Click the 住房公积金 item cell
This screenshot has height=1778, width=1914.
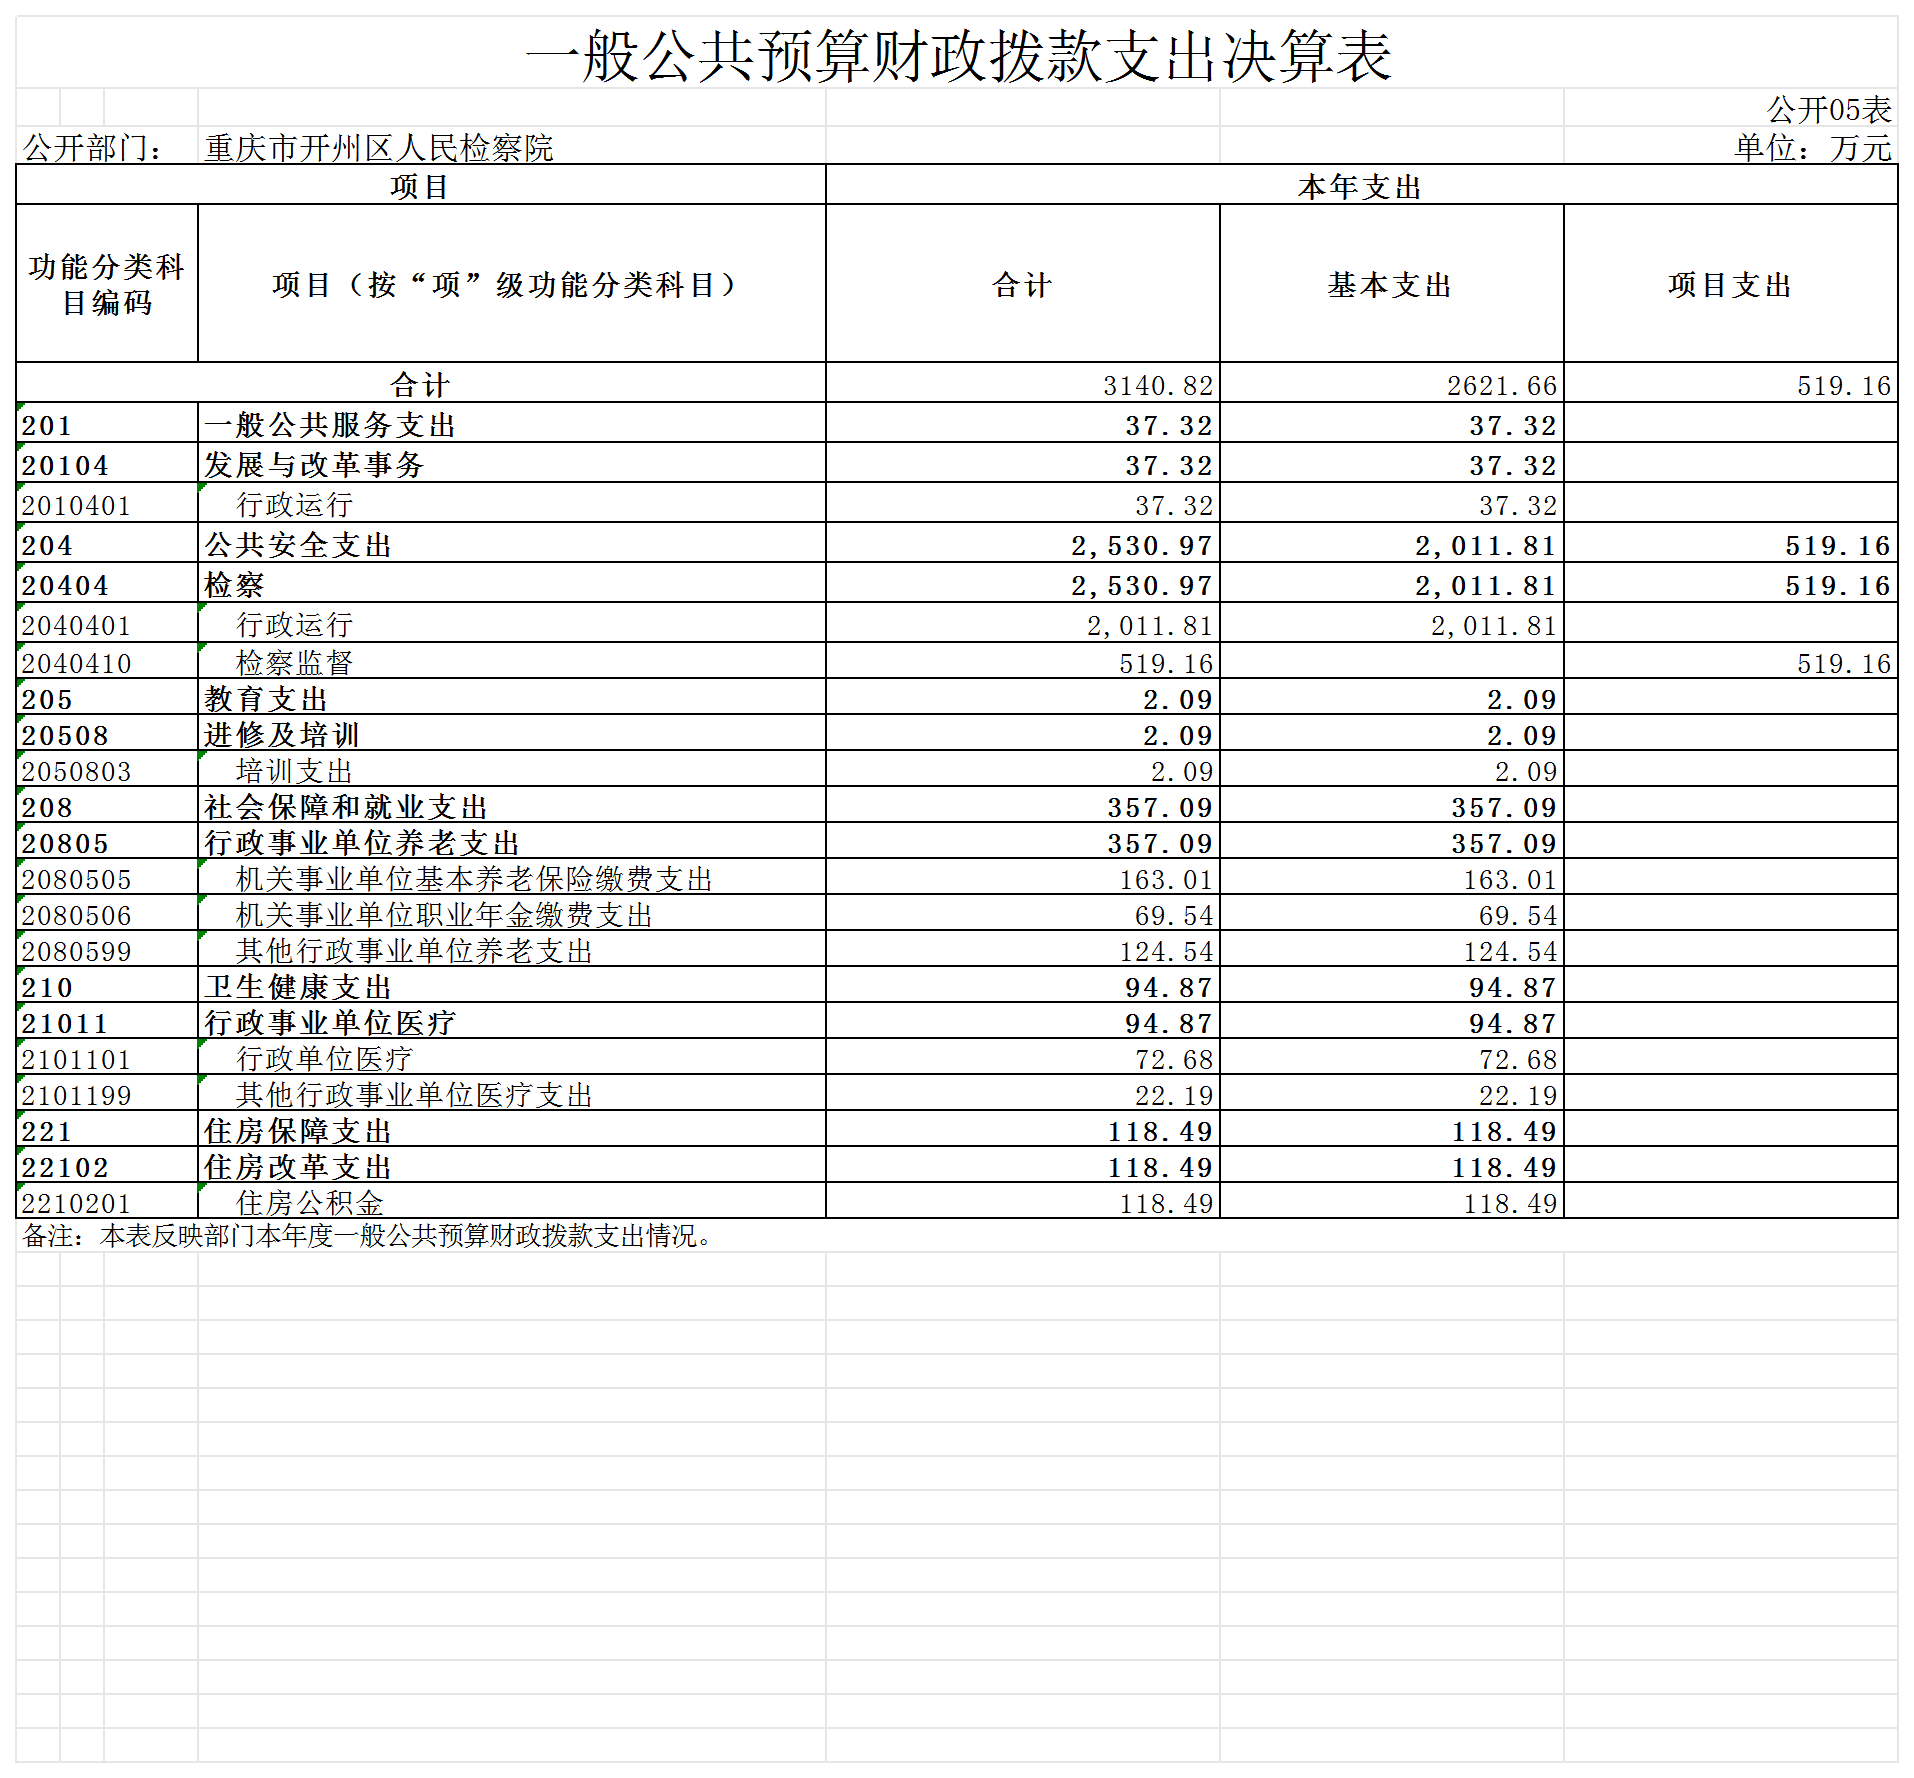[x=309, y=1203]
